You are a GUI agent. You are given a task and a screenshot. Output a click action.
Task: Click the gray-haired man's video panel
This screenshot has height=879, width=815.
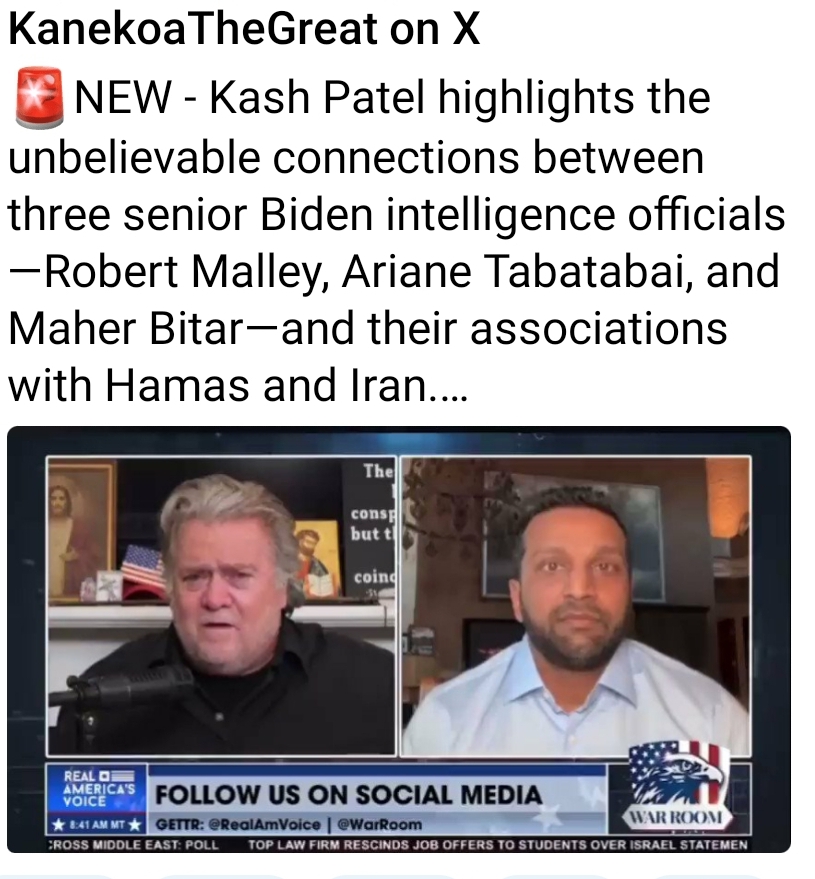coord(222,607)
